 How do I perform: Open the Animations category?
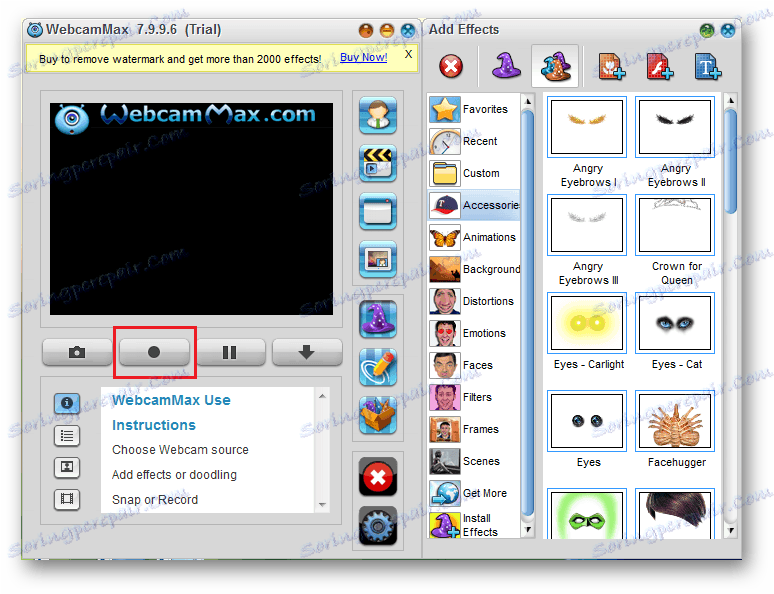point(474,238)
